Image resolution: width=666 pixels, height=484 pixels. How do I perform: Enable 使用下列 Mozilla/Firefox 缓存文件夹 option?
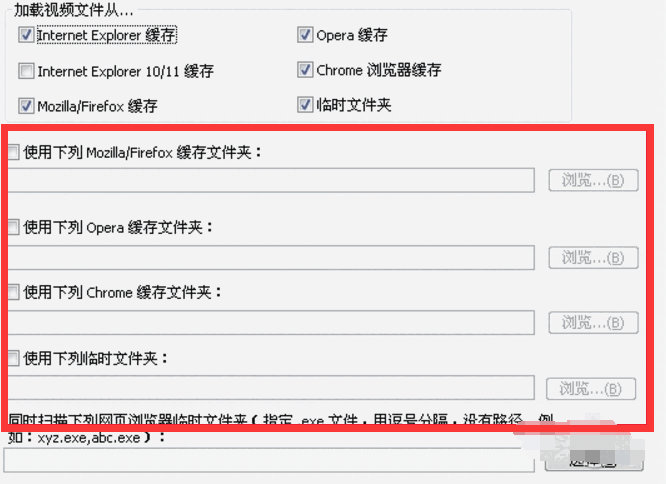pyautogui.click(x=14, y=152)
